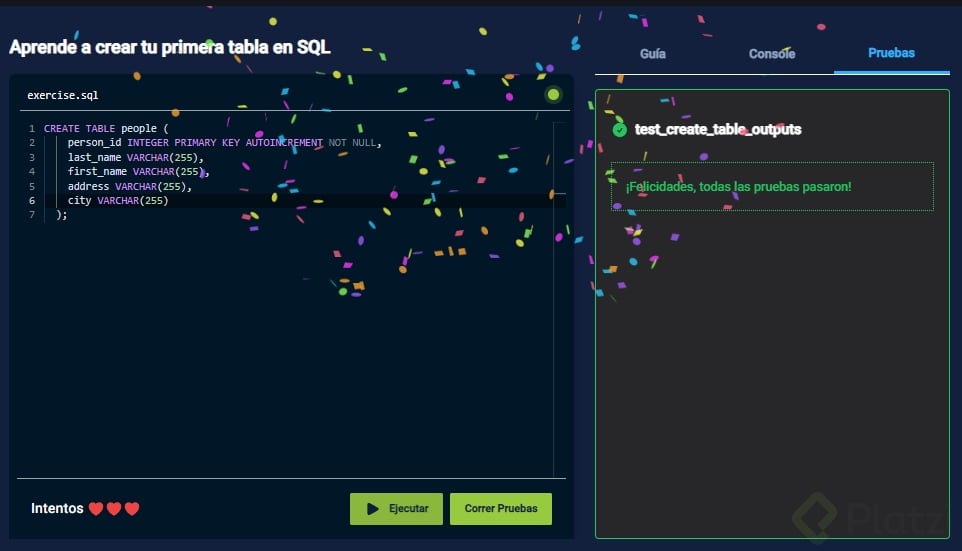Click the person_id line of code
The image size is (962, 551).
click(x=225, y=143)
